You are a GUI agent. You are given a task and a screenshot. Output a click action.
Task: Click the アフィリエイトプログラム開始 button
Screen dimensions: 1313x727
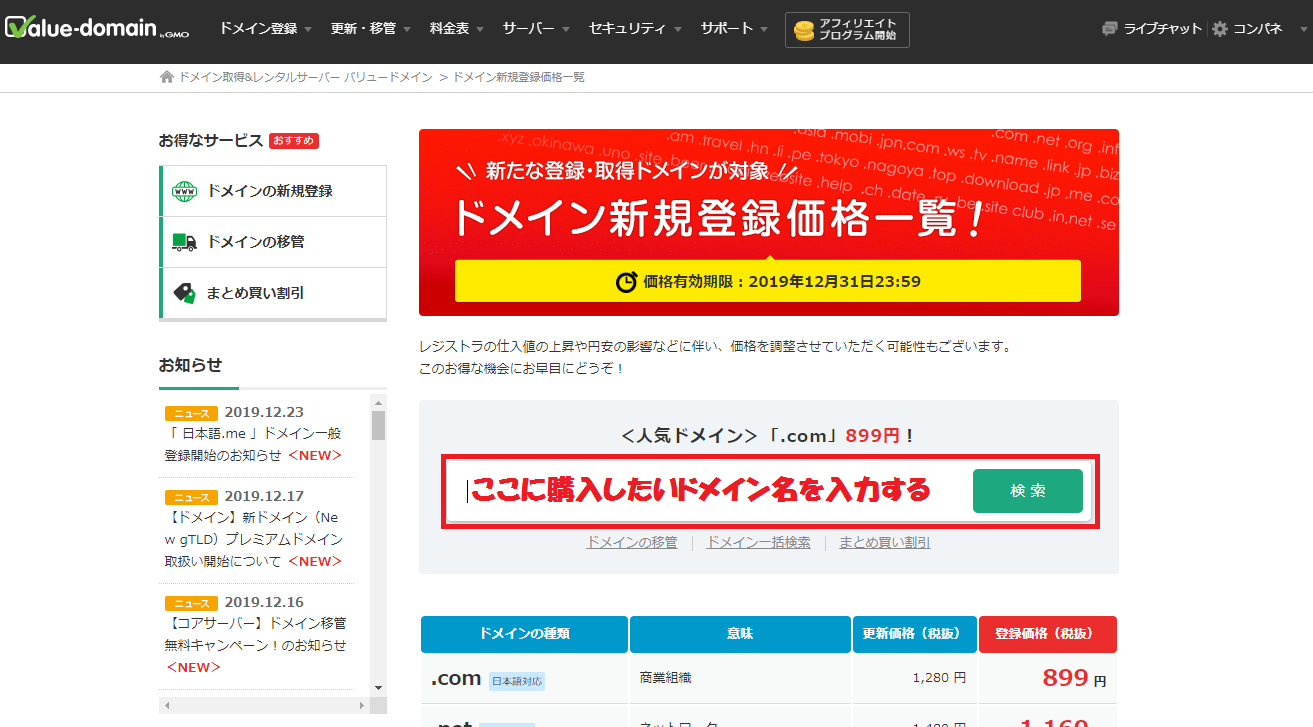click(x=847, y=30)
